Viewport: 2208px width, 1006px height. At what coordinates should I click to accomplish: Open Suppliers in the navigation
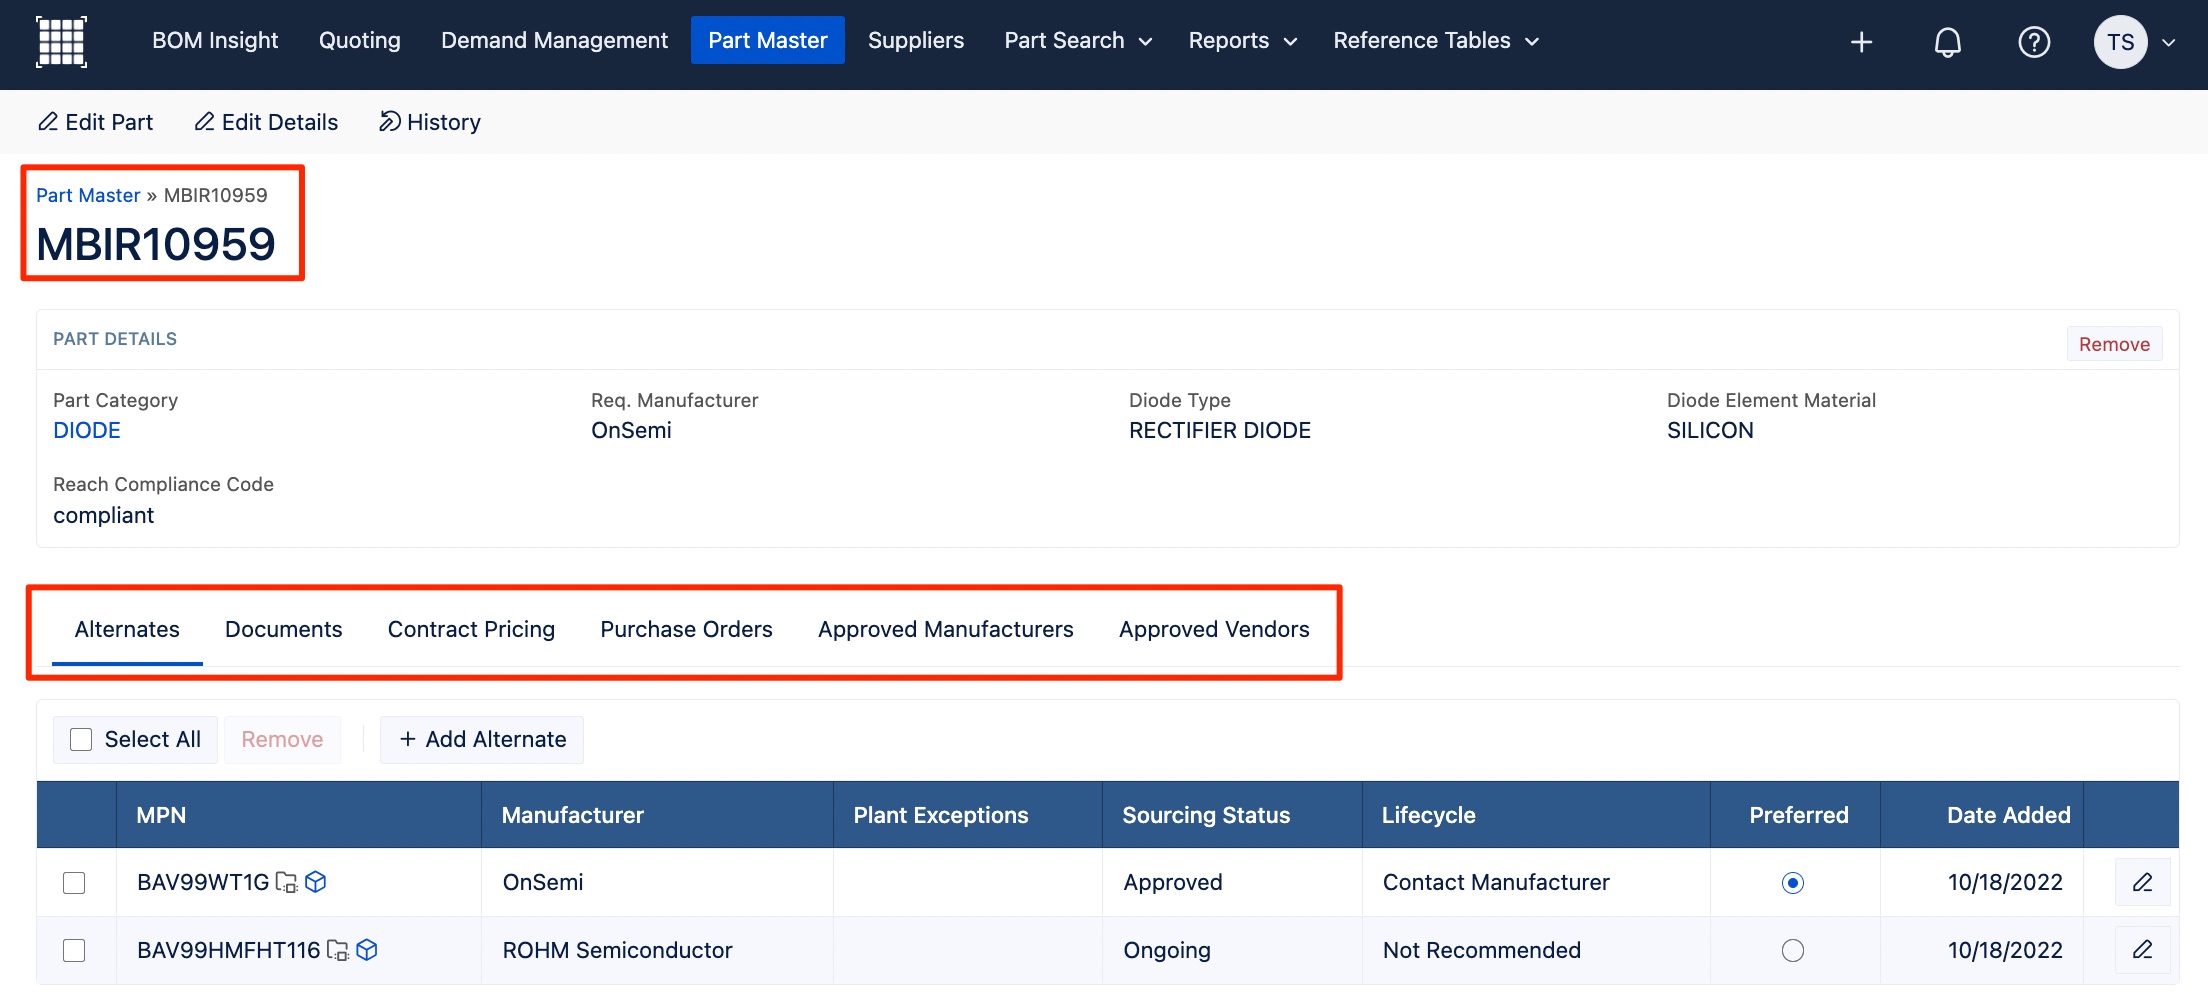click(x=916, y=40)
